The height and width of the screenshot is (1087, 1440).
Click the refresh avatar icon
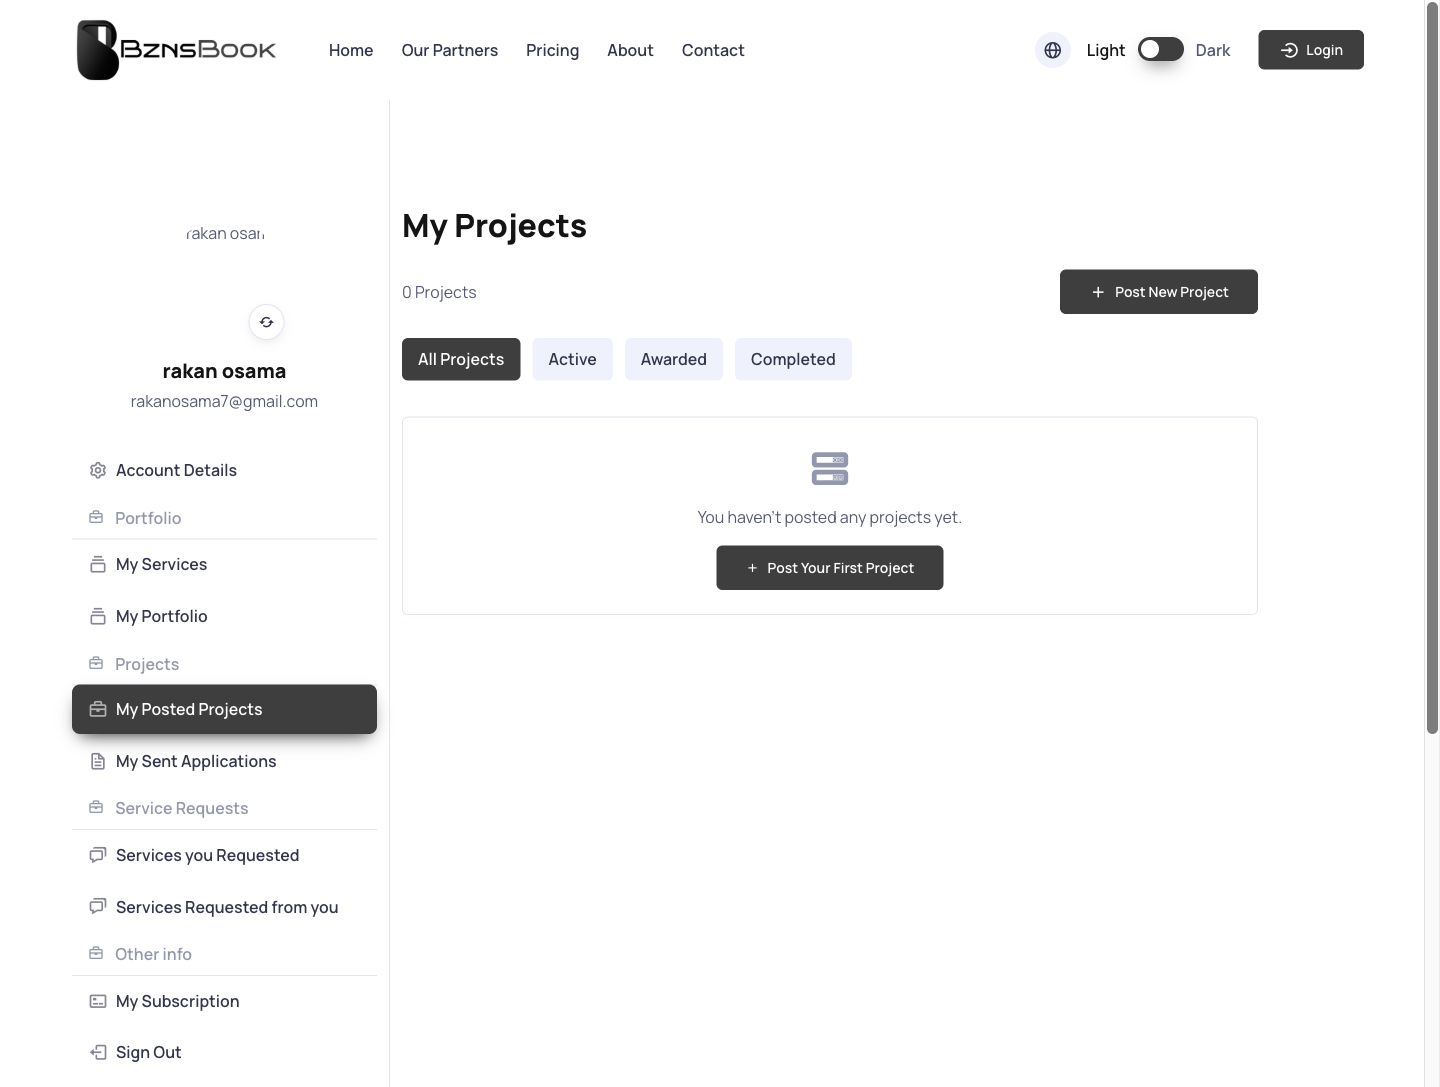click(267, 322)
